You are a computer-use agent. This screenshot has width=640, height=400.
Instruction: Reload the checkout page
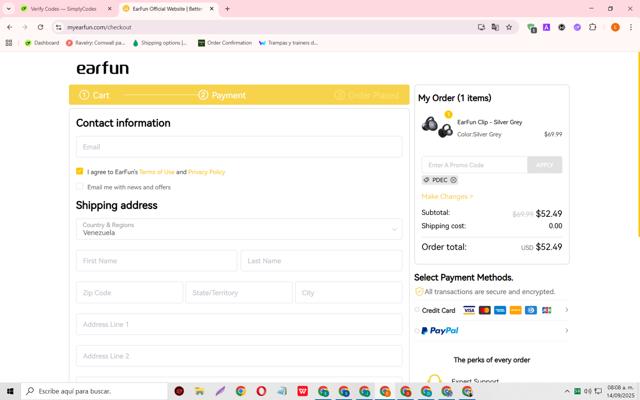(40, 27)
